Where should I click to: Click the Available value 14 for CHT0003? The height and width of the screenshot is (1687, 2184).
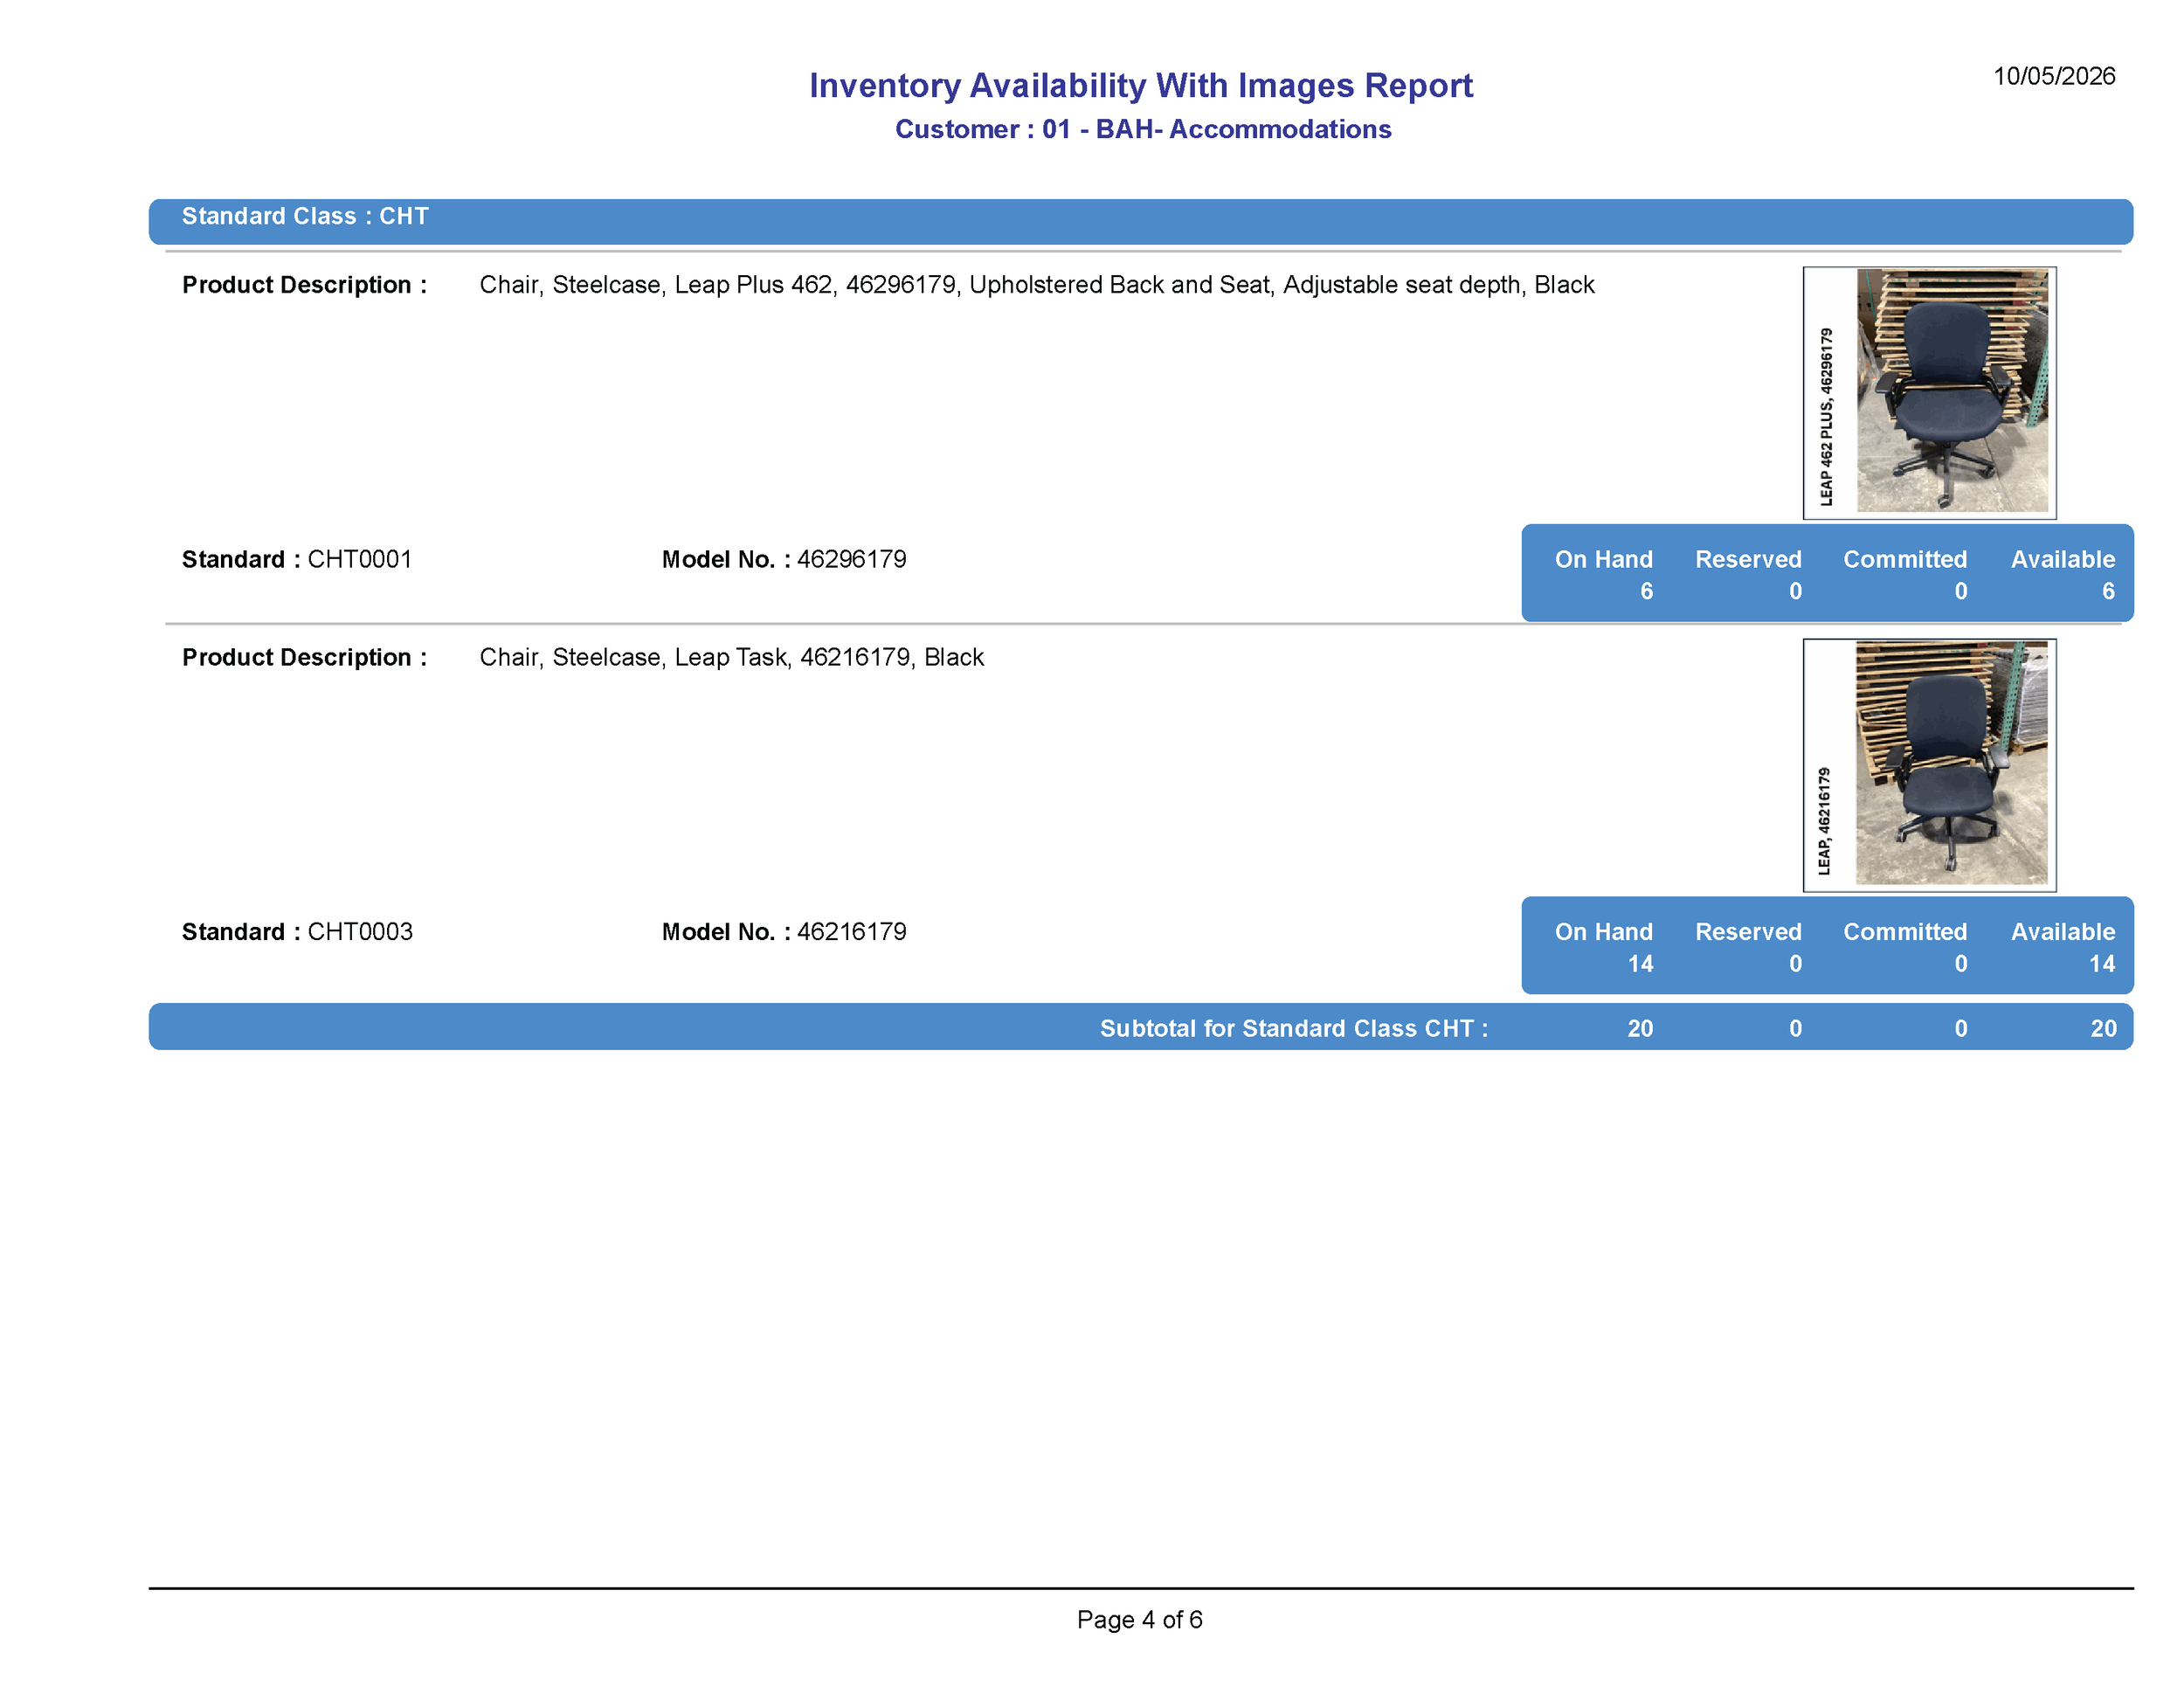click(x=2102, y=964)
